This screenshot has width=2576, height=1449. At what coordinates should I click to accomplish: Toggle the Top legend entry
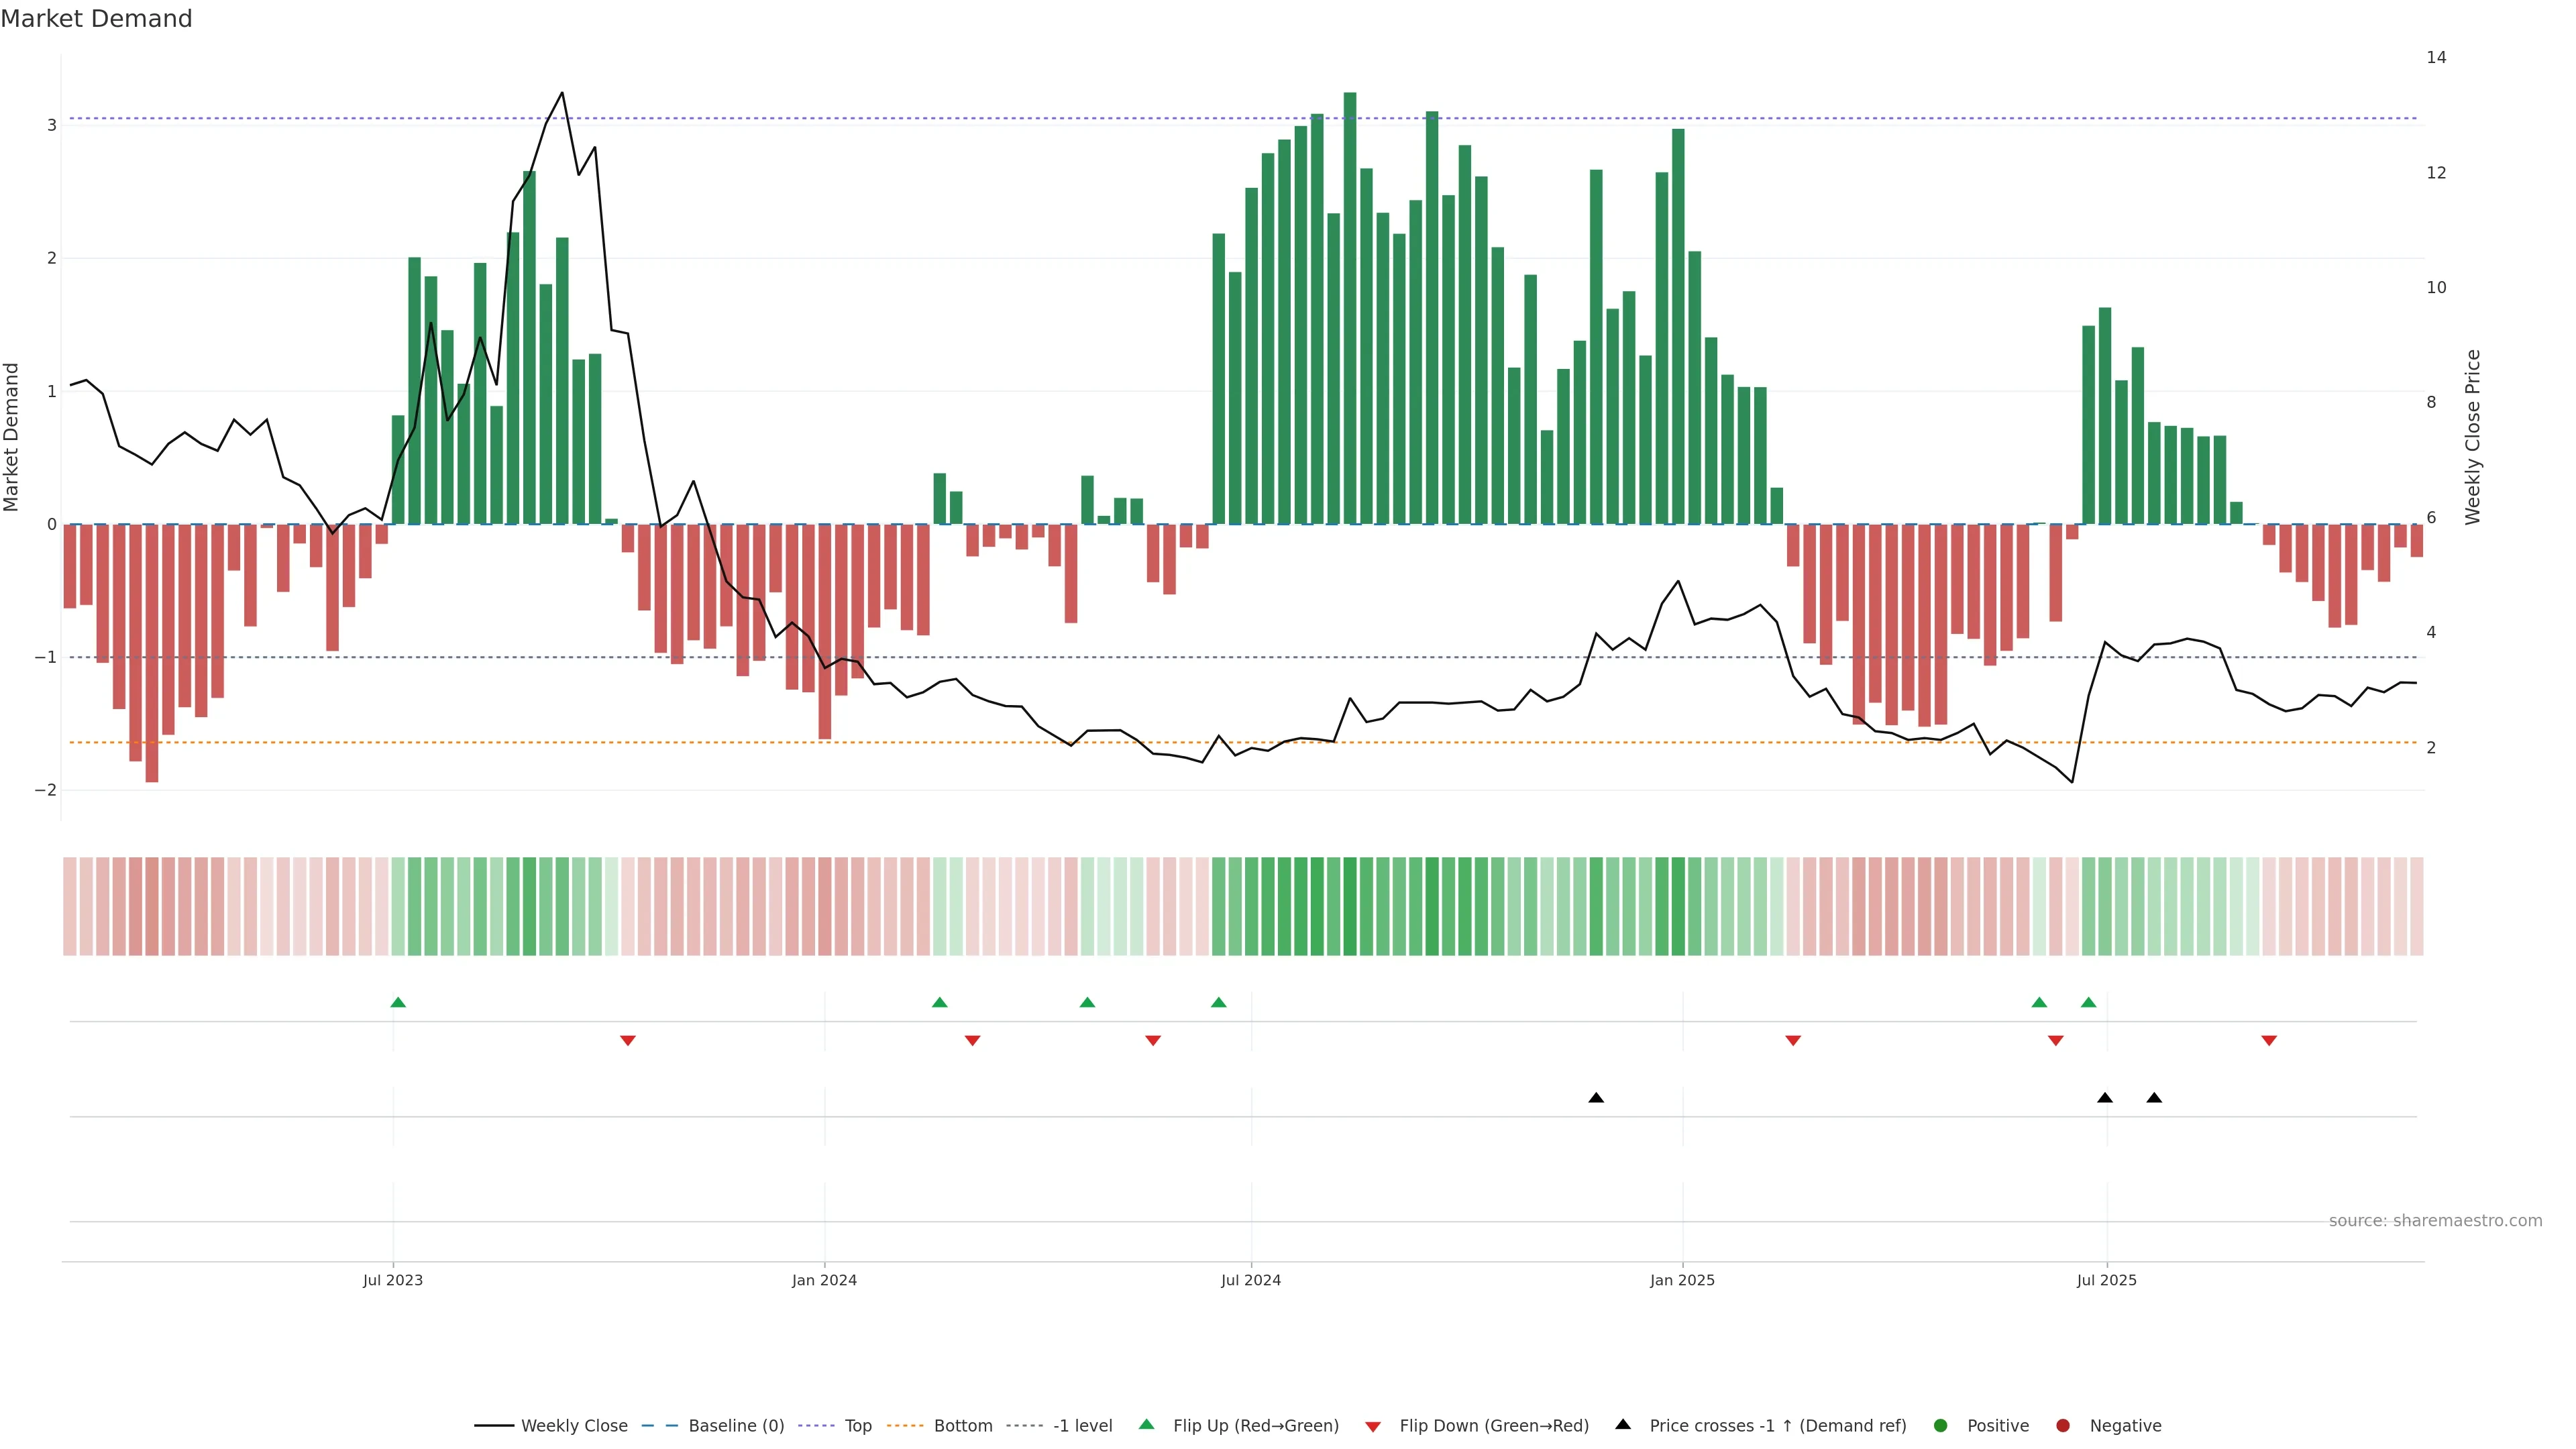[x=857, y=1425]
